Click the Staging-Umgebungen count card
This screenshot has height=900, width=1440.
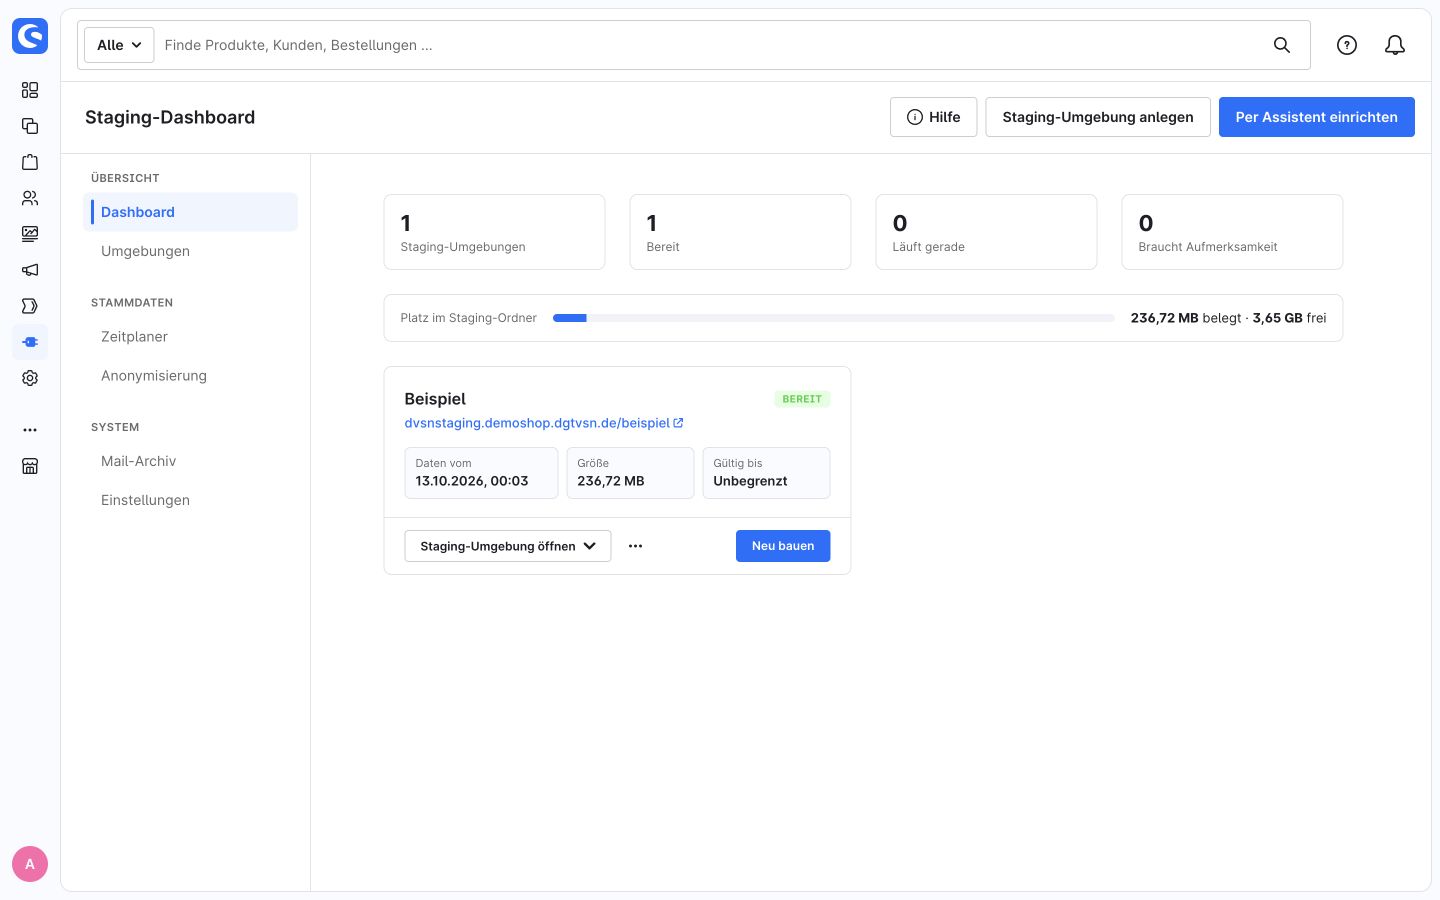(x=494, y=232)
